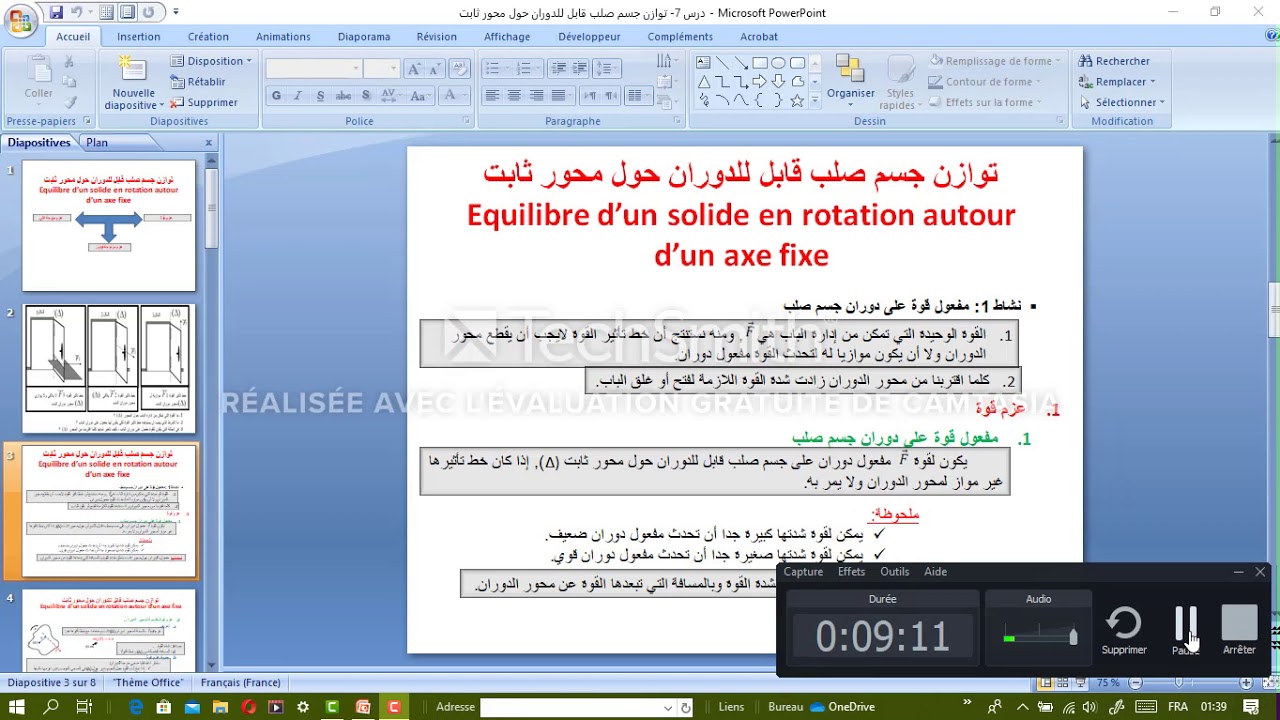The height and width of the screenshot is (720, 1280).
Task: Adjust the zoom slider in status bar
Action: [x=1180, y=683]
